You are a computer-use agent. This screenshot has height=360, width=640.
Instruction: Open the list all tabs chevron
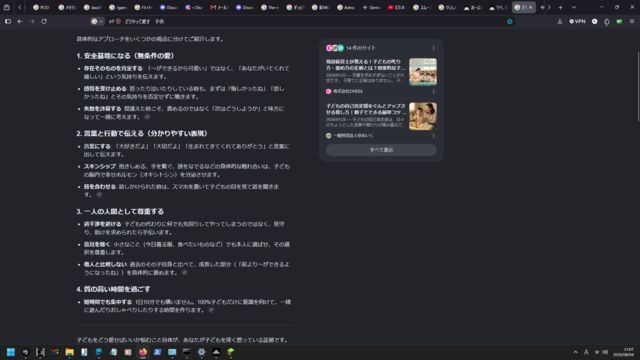click(x=573, y=7)
